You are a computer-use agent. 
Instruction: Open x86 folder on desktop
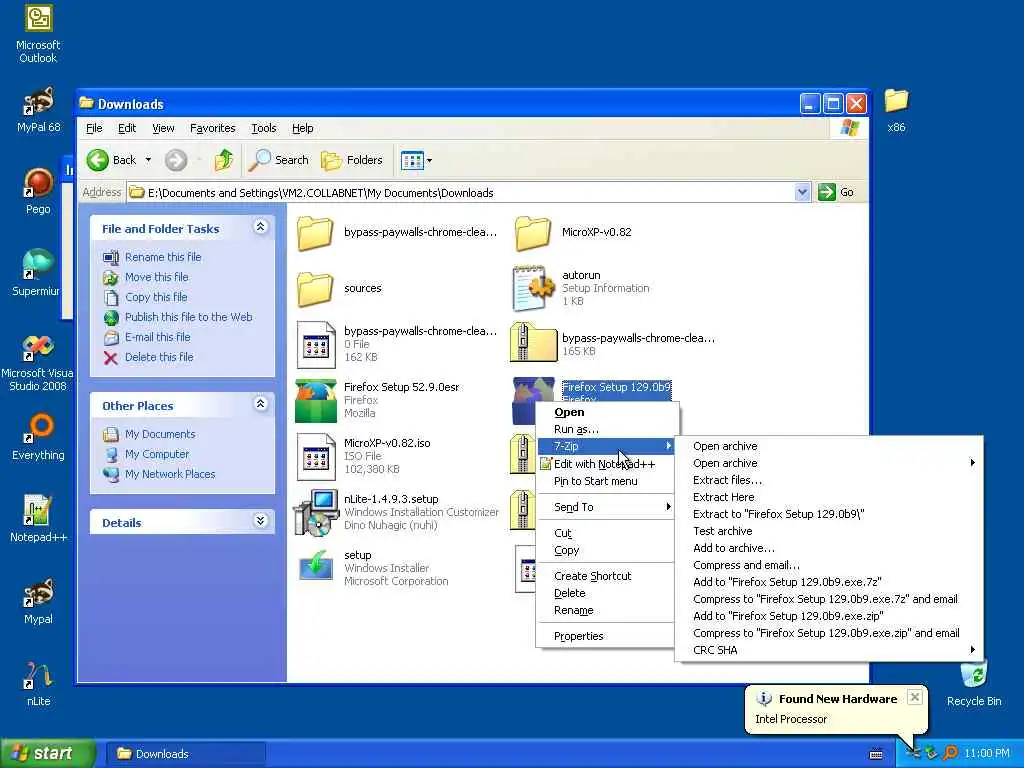tap(896, 110)
